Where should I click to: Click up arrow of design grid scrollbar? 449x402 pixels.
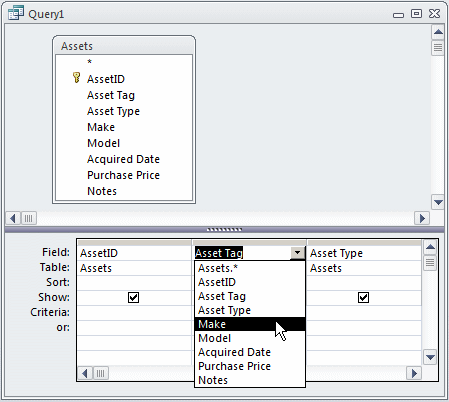[430, 247]
